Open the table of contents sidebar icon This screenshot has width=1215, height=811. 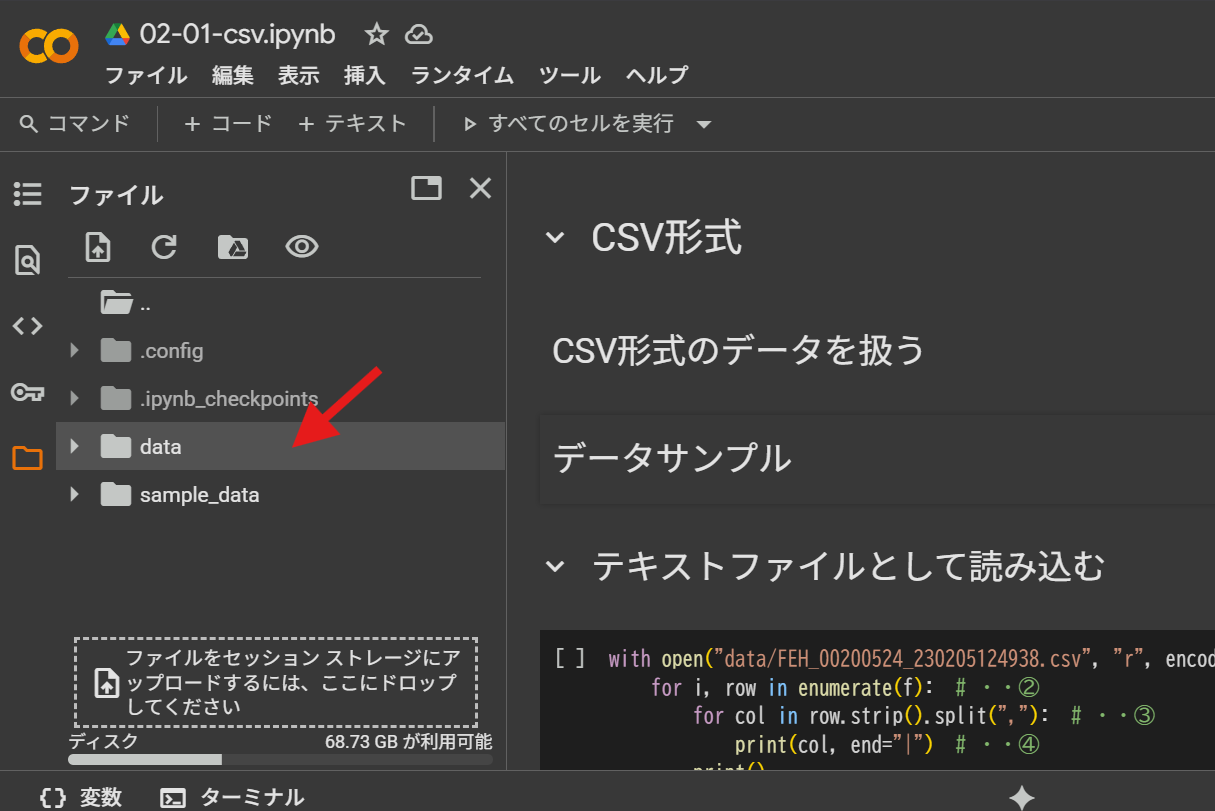click(x=27, y=194)
